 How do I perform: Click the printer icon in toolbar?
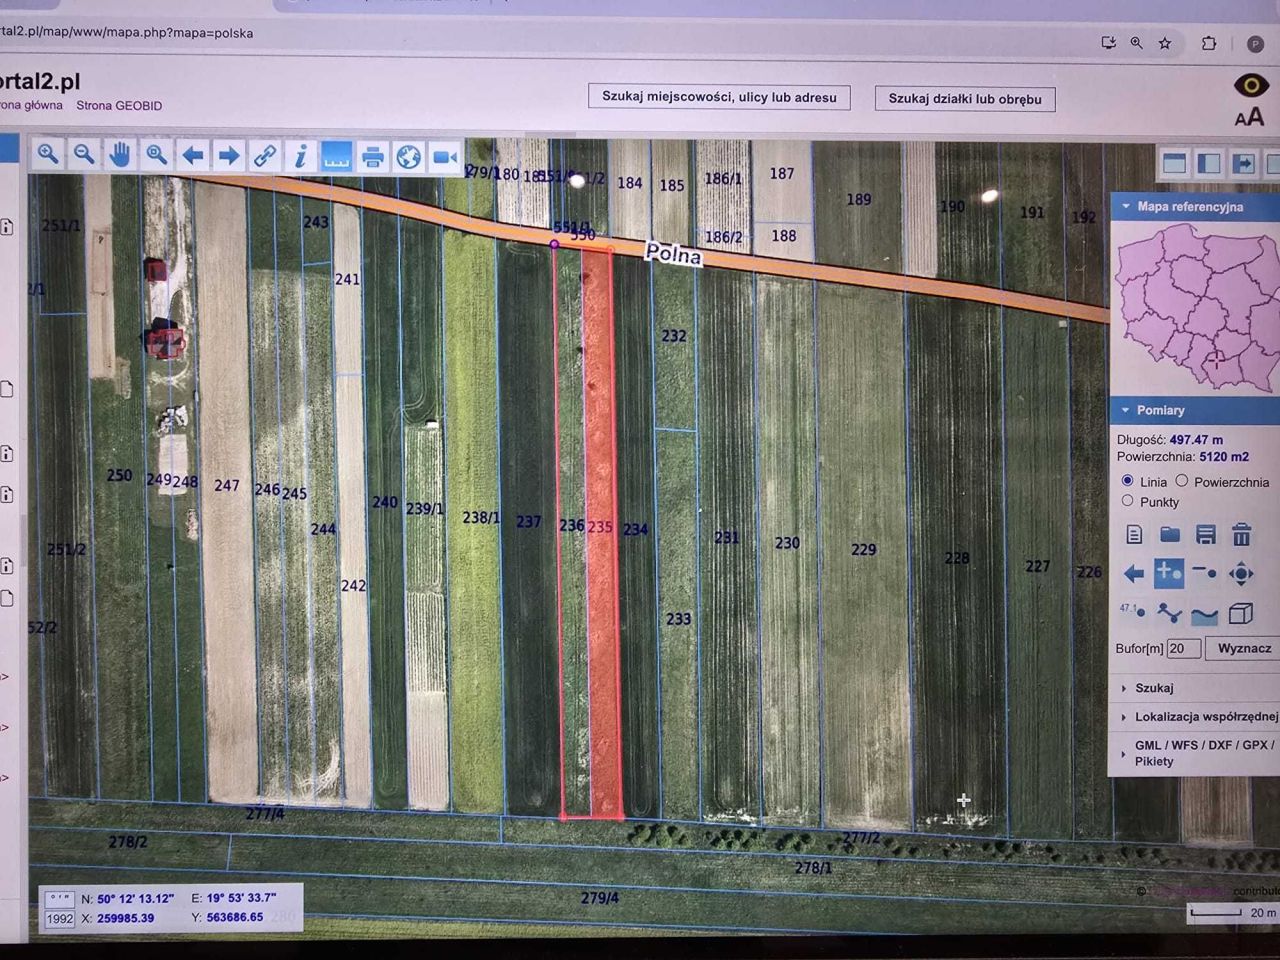point(372,157)
